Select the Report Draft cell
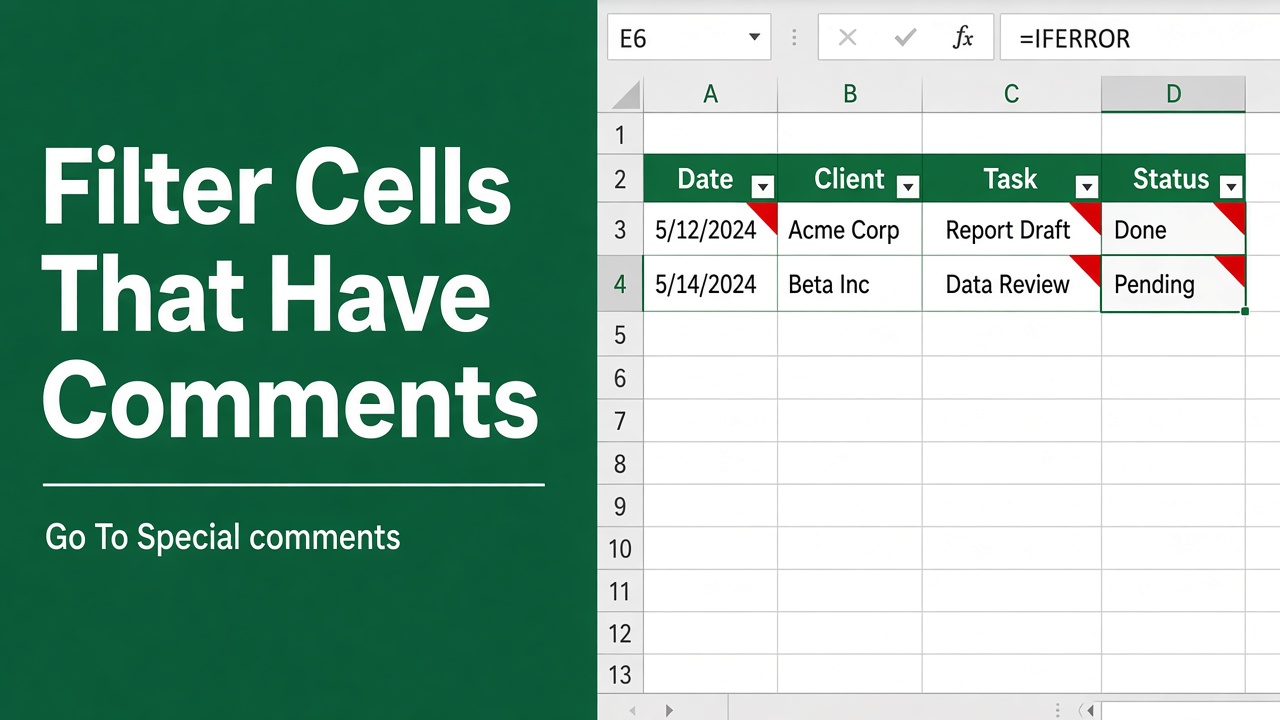Viewport: 1280px width, 720px height. pos(1011,229)
